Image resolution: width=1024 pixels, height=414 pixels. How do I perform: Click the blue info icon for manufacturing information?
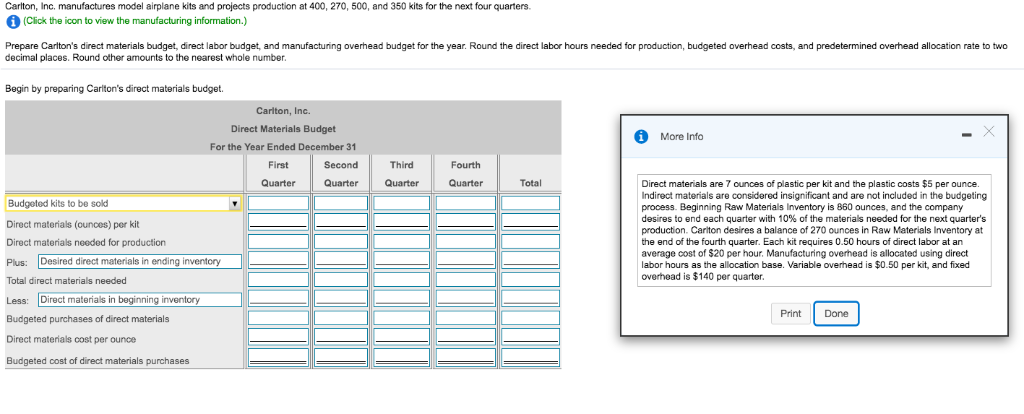[x=12, y=22]
